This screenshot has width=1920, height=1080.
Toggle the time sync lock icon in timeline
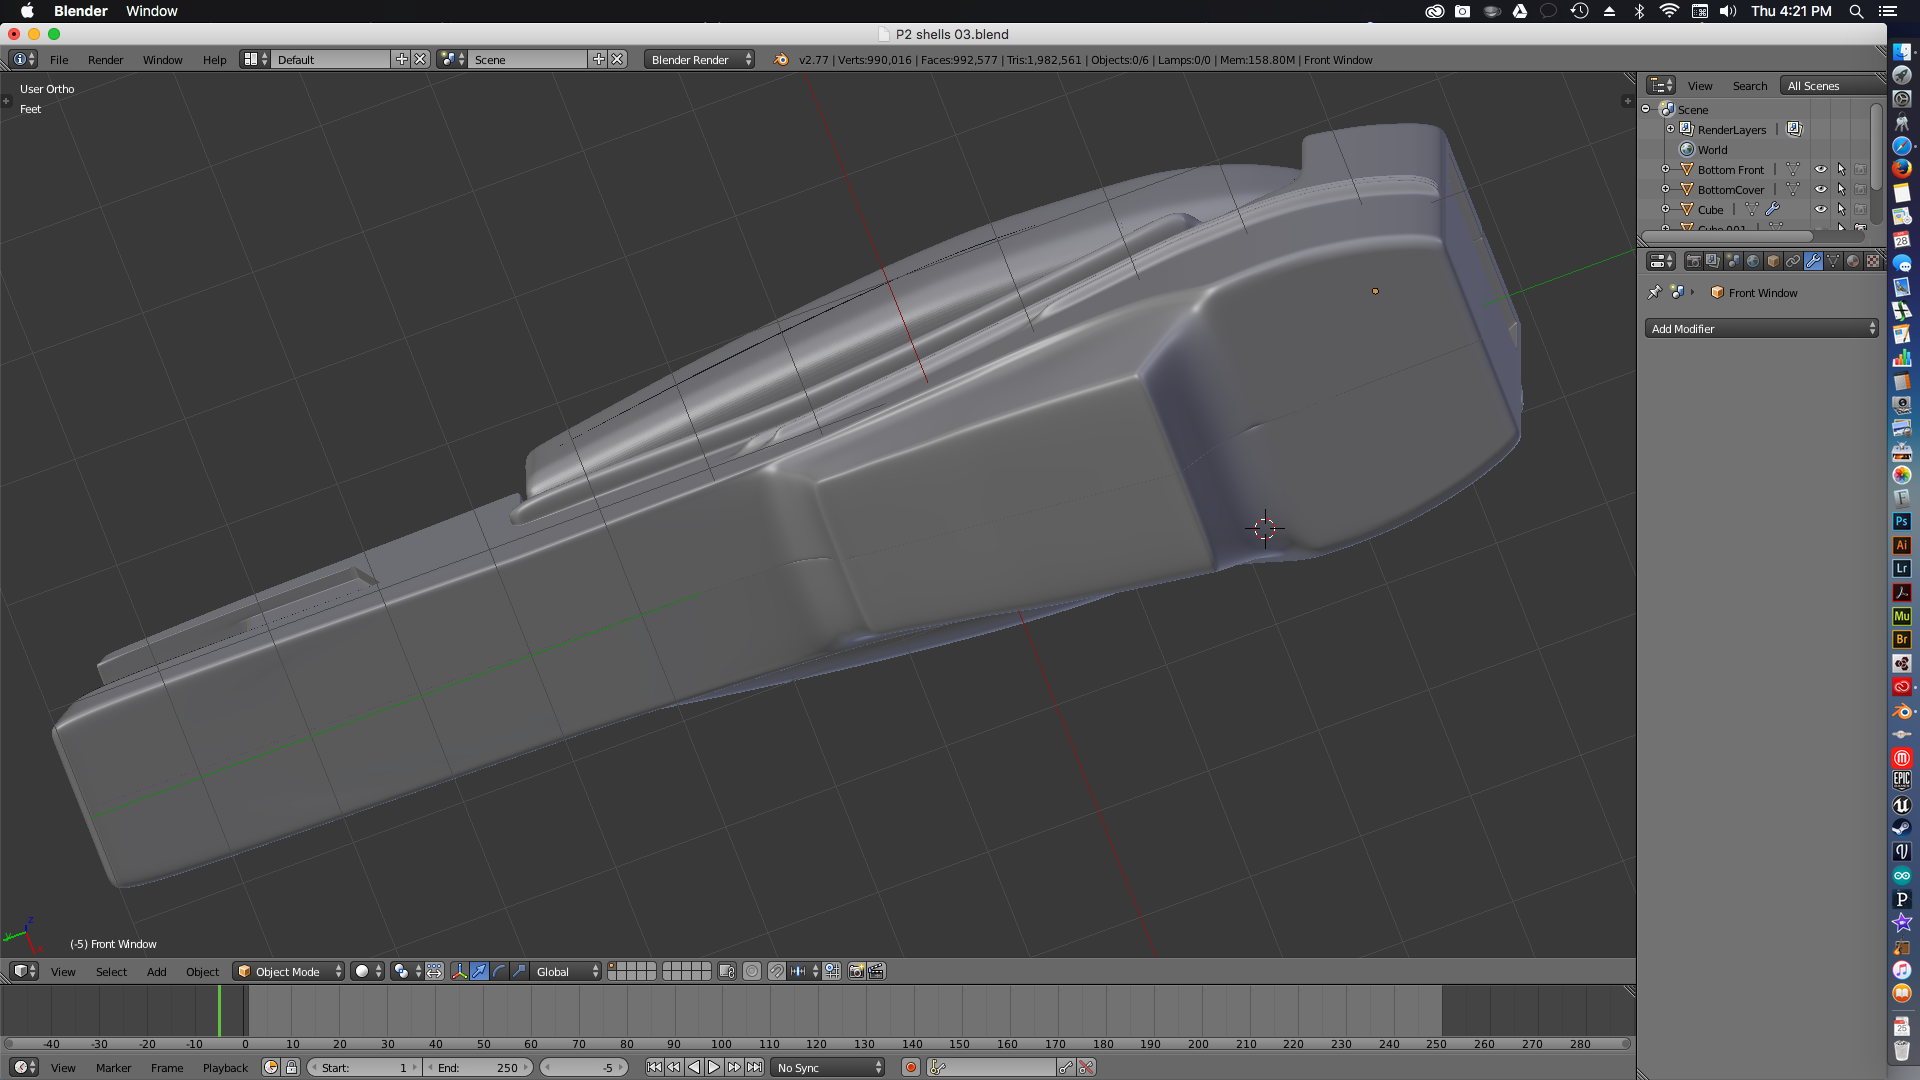291,1067
